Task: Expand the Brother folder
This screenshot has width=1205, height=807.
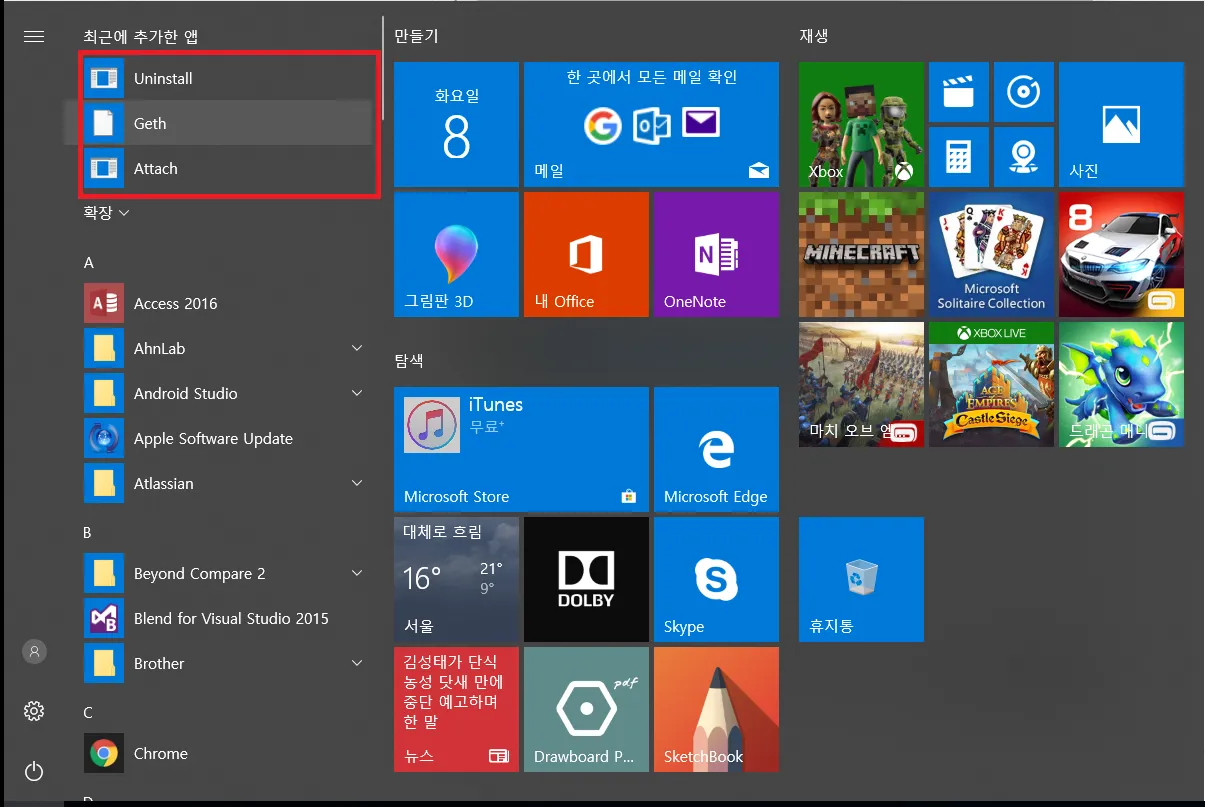Action: (x=357, y=663)
